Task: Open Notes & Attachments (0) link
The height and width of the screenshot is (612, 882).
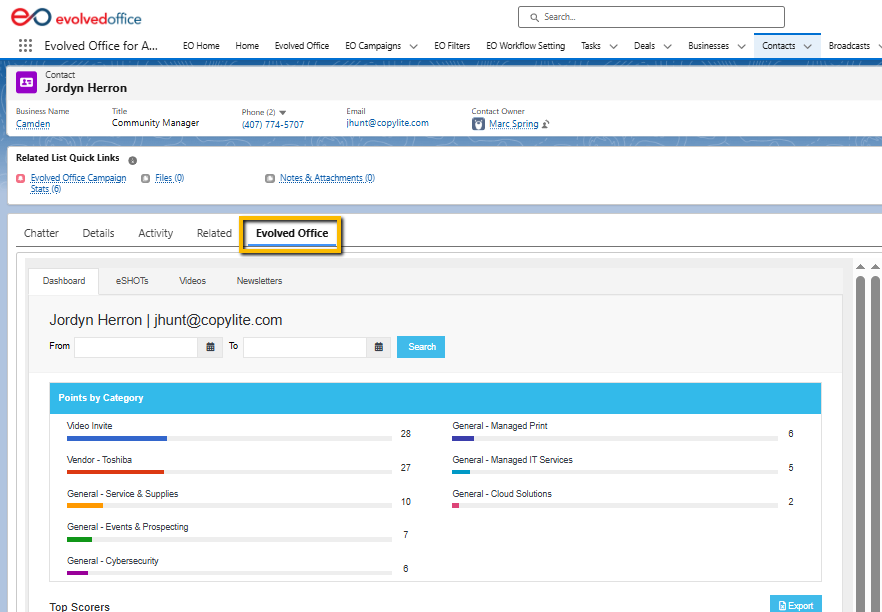Action: pyautogui.click(x=327, y=178)
